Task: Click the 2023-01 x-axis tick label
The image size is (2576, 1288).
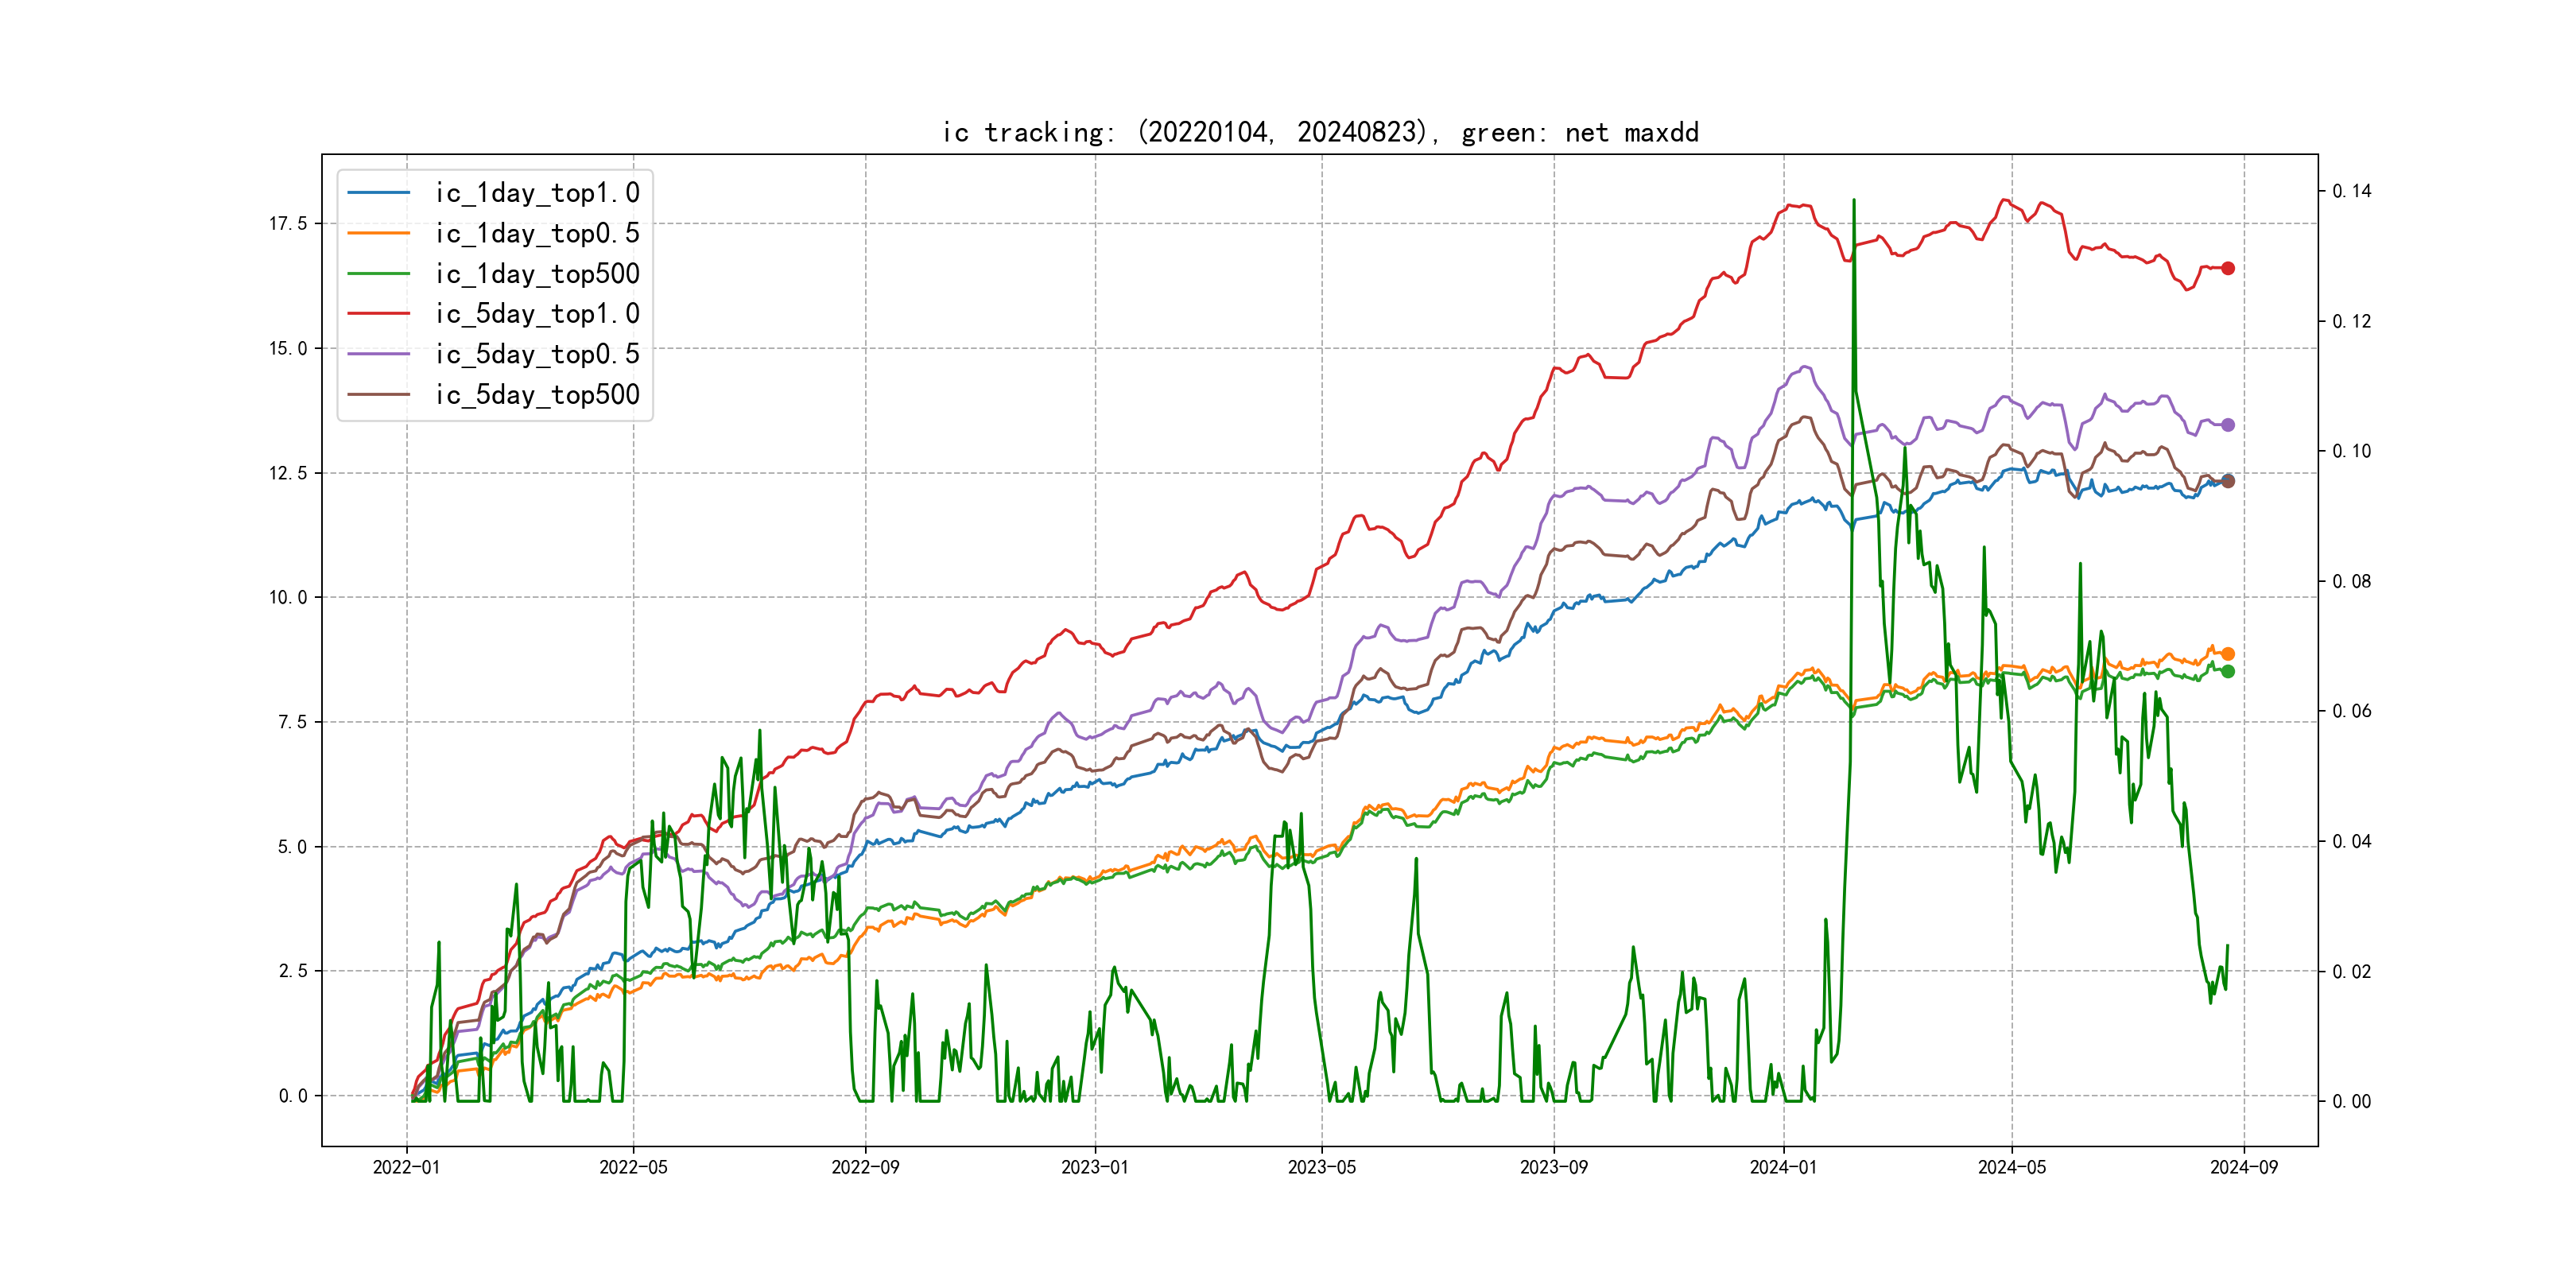Action: (1094, 1167)
